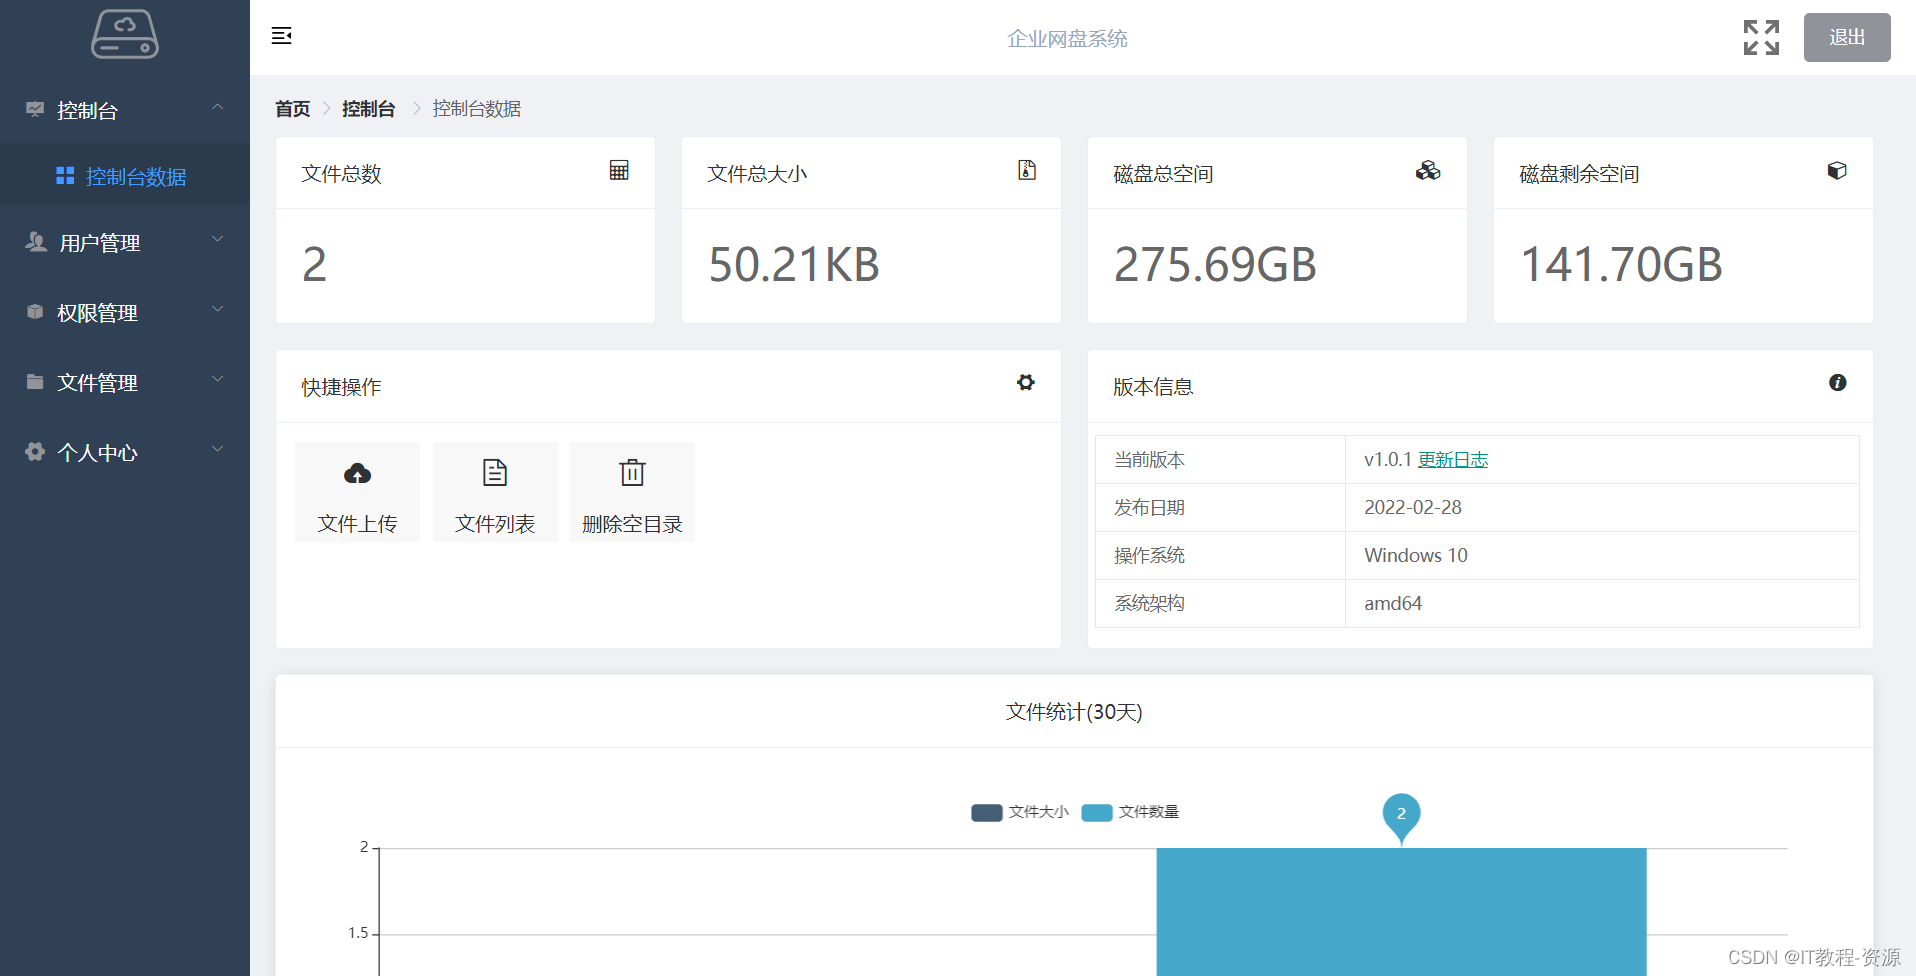Click the 当前版本 row label
Screen dimensions: 1916x976
(x=1149, y=459)
